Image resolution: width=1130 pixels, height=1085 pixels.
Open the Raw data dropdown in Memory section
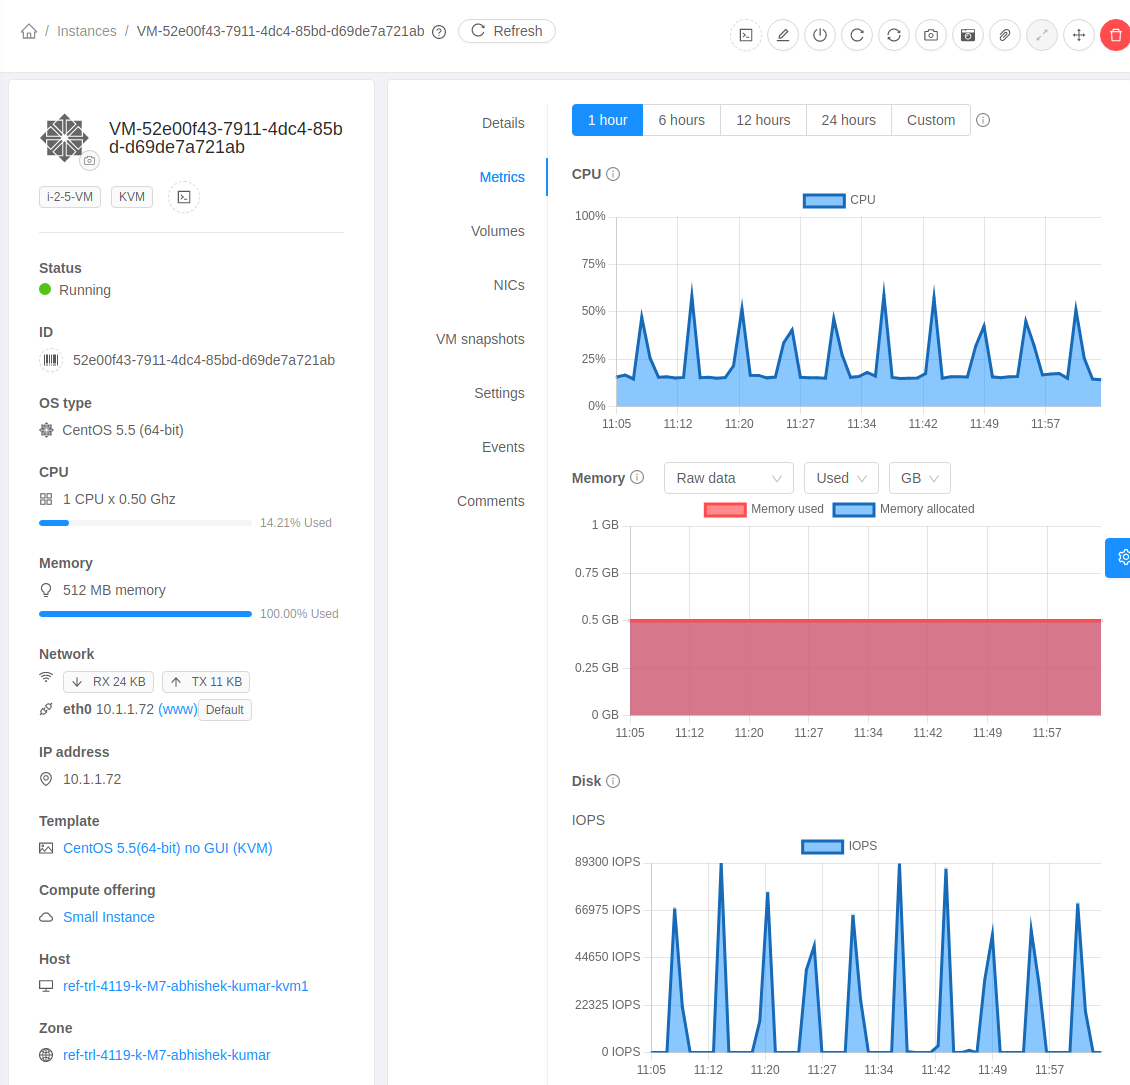coord(728,478)
